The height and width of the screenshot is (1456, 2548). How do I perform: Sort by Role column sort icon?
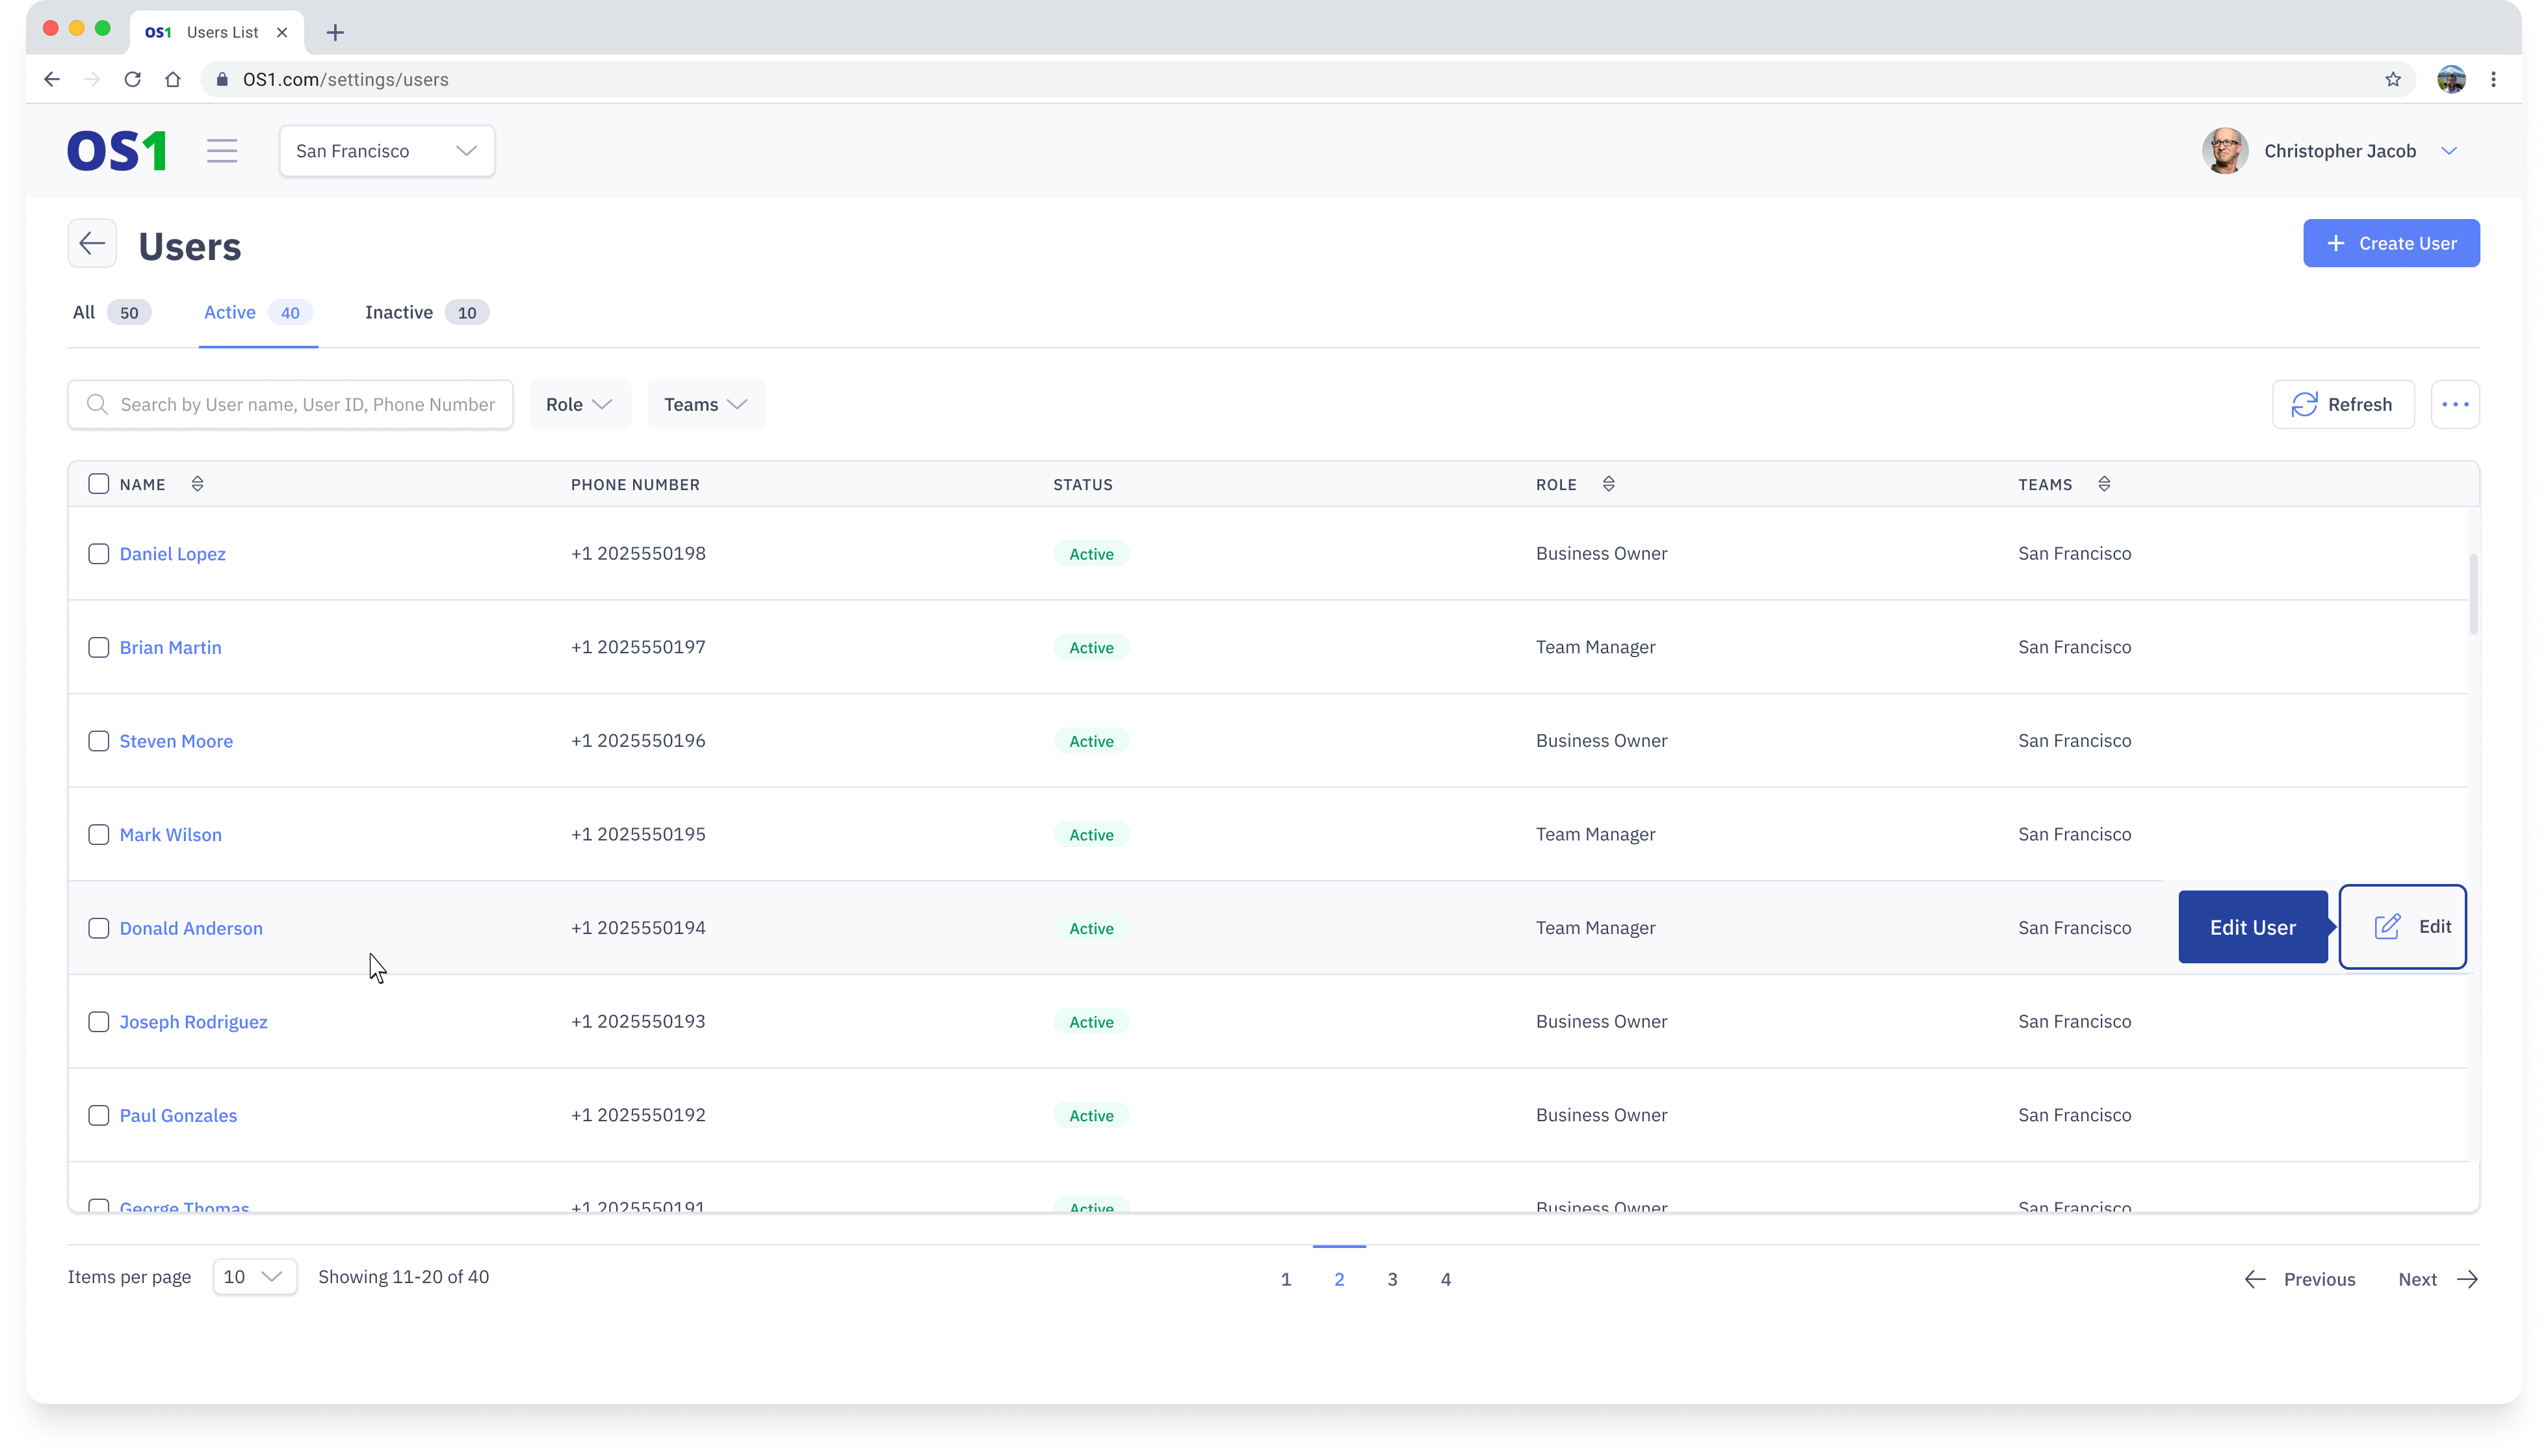[x=1608, y=484]
